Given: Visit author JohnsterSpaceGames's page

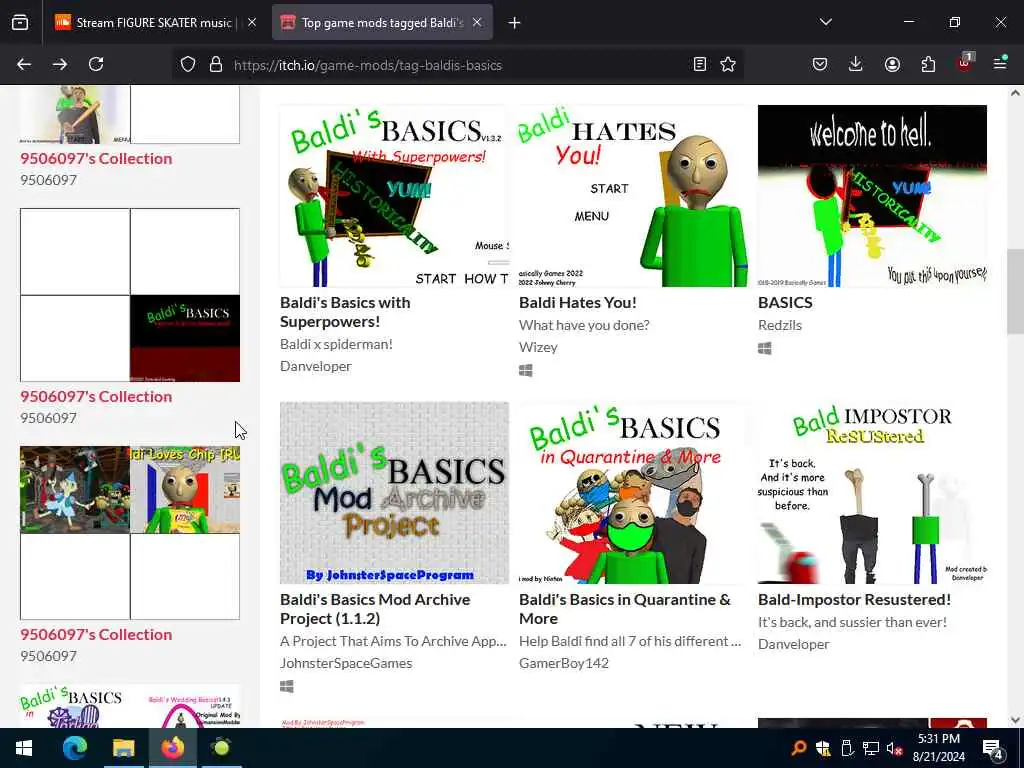Looking at the screenshot, I should click(346, 663).
